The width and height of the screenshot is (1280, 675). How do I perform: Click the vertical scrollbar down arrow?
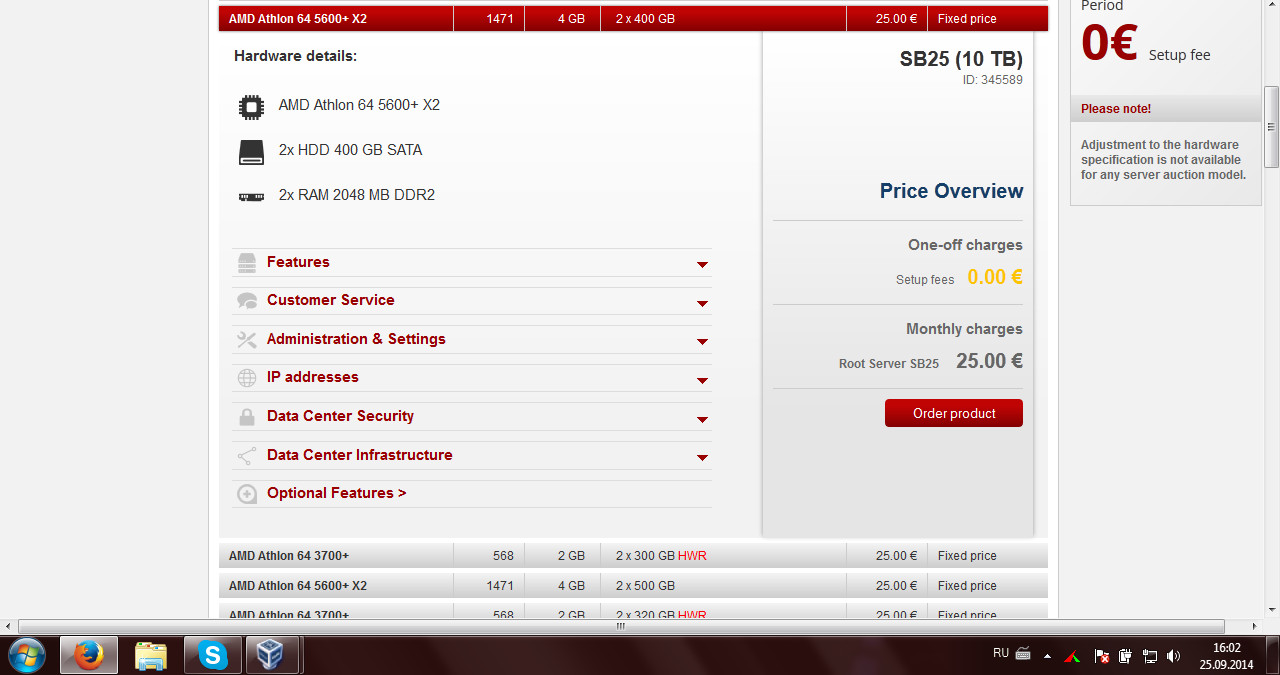point(1271,608)
